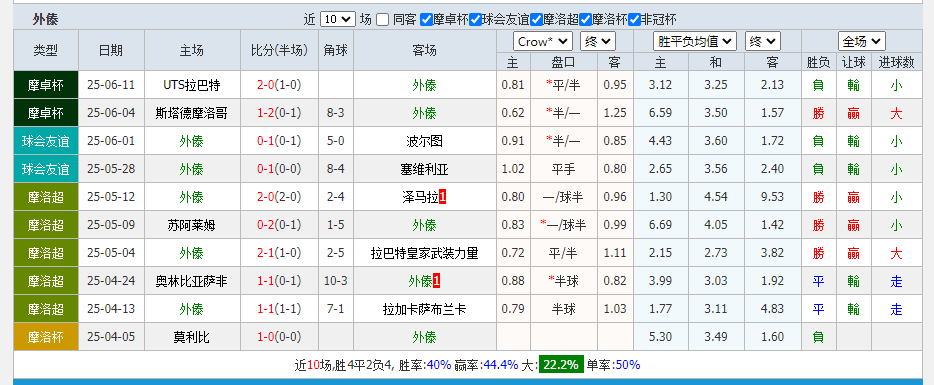Open the 泽马拉 team link
934x385 pixels.
(x=421, y=197)
